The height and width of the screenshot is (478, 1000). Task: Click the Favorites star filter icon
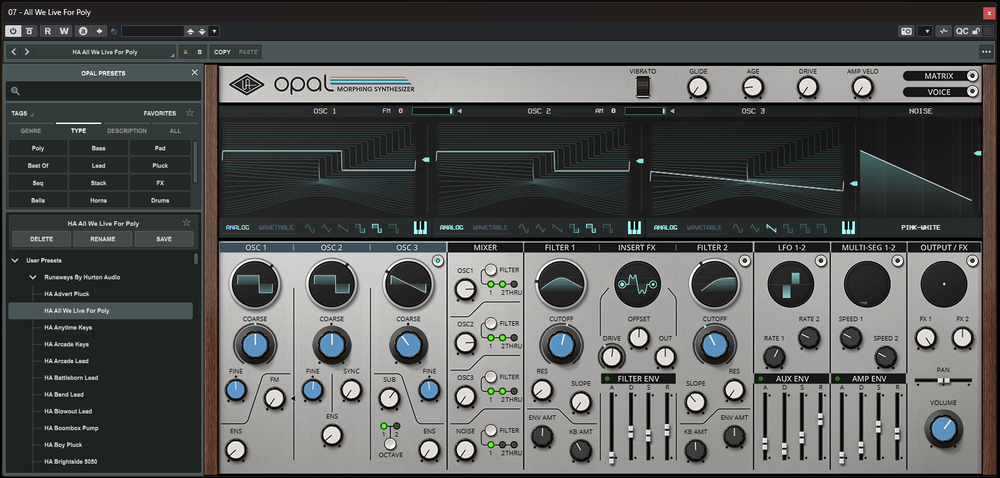189,113
